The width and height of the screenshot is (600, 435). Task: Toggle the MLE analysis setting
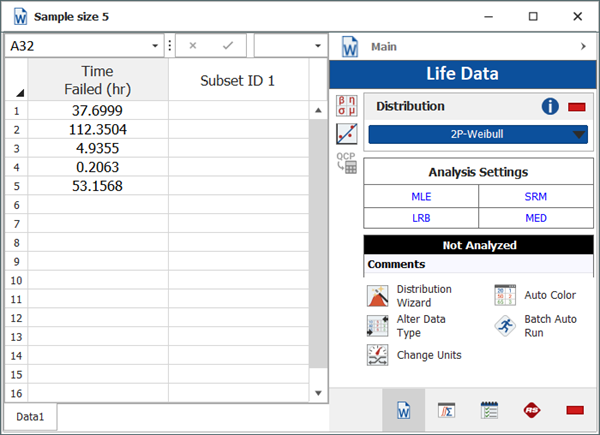tap(421, 196)
